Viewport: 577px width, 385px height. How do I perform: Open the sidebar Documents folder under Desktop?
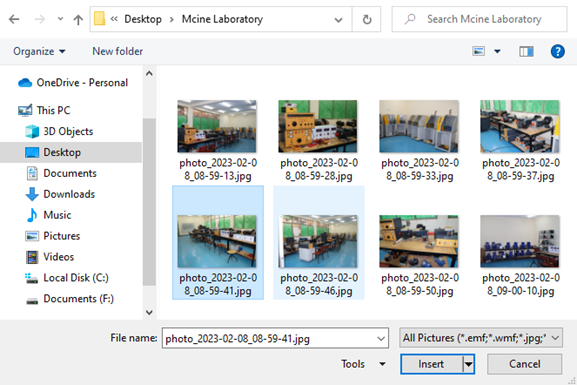pos(61,173)
